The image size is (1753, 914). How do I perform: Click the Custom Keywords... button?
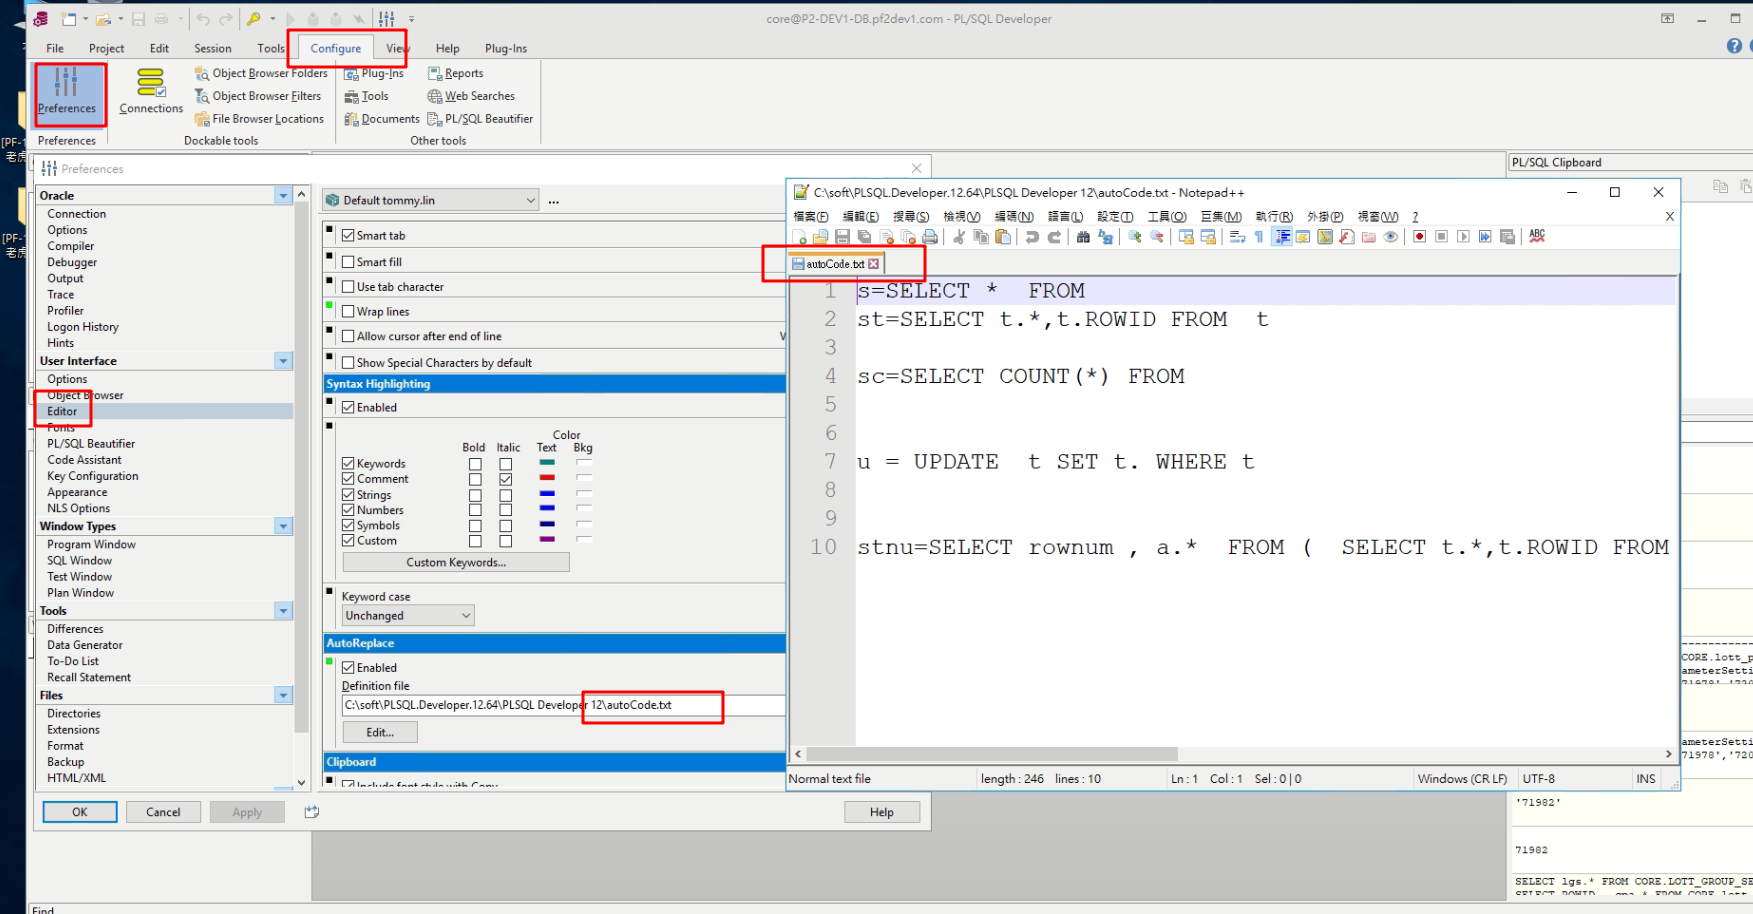pos(456,562)
